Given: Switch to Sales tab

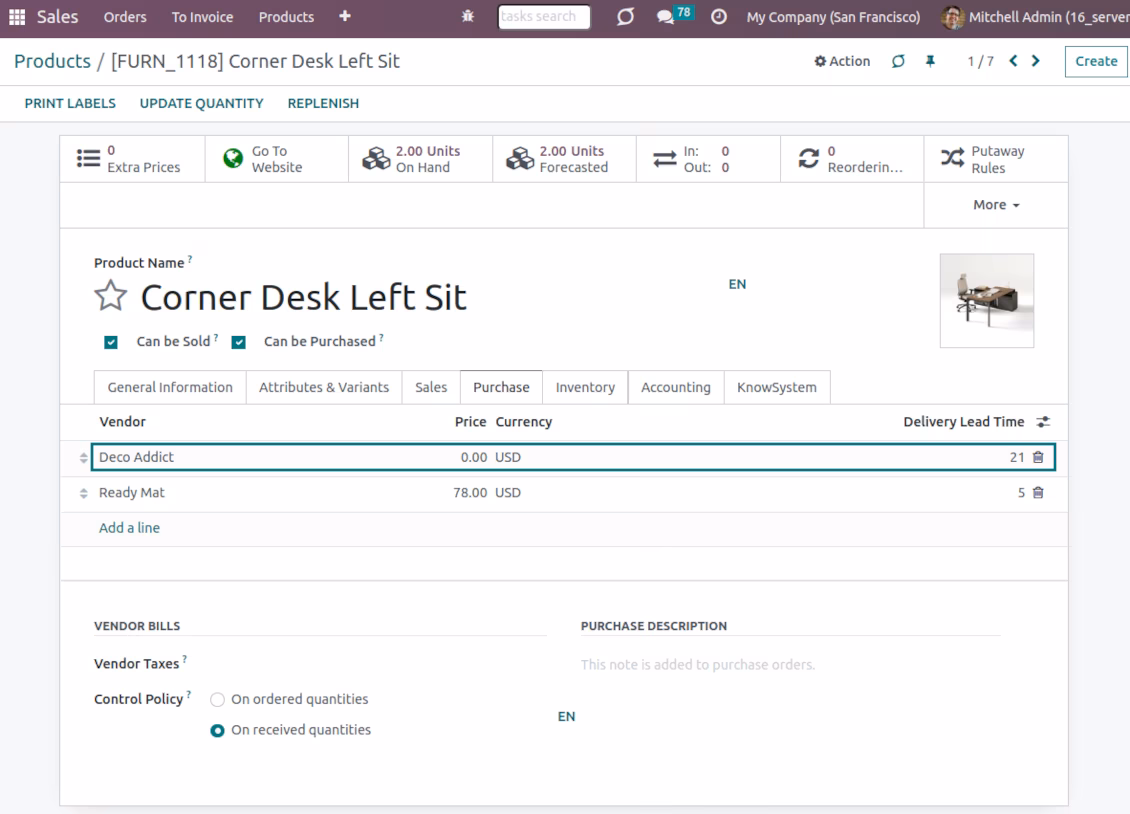Looking at the screenshot, I should point(431,388).
